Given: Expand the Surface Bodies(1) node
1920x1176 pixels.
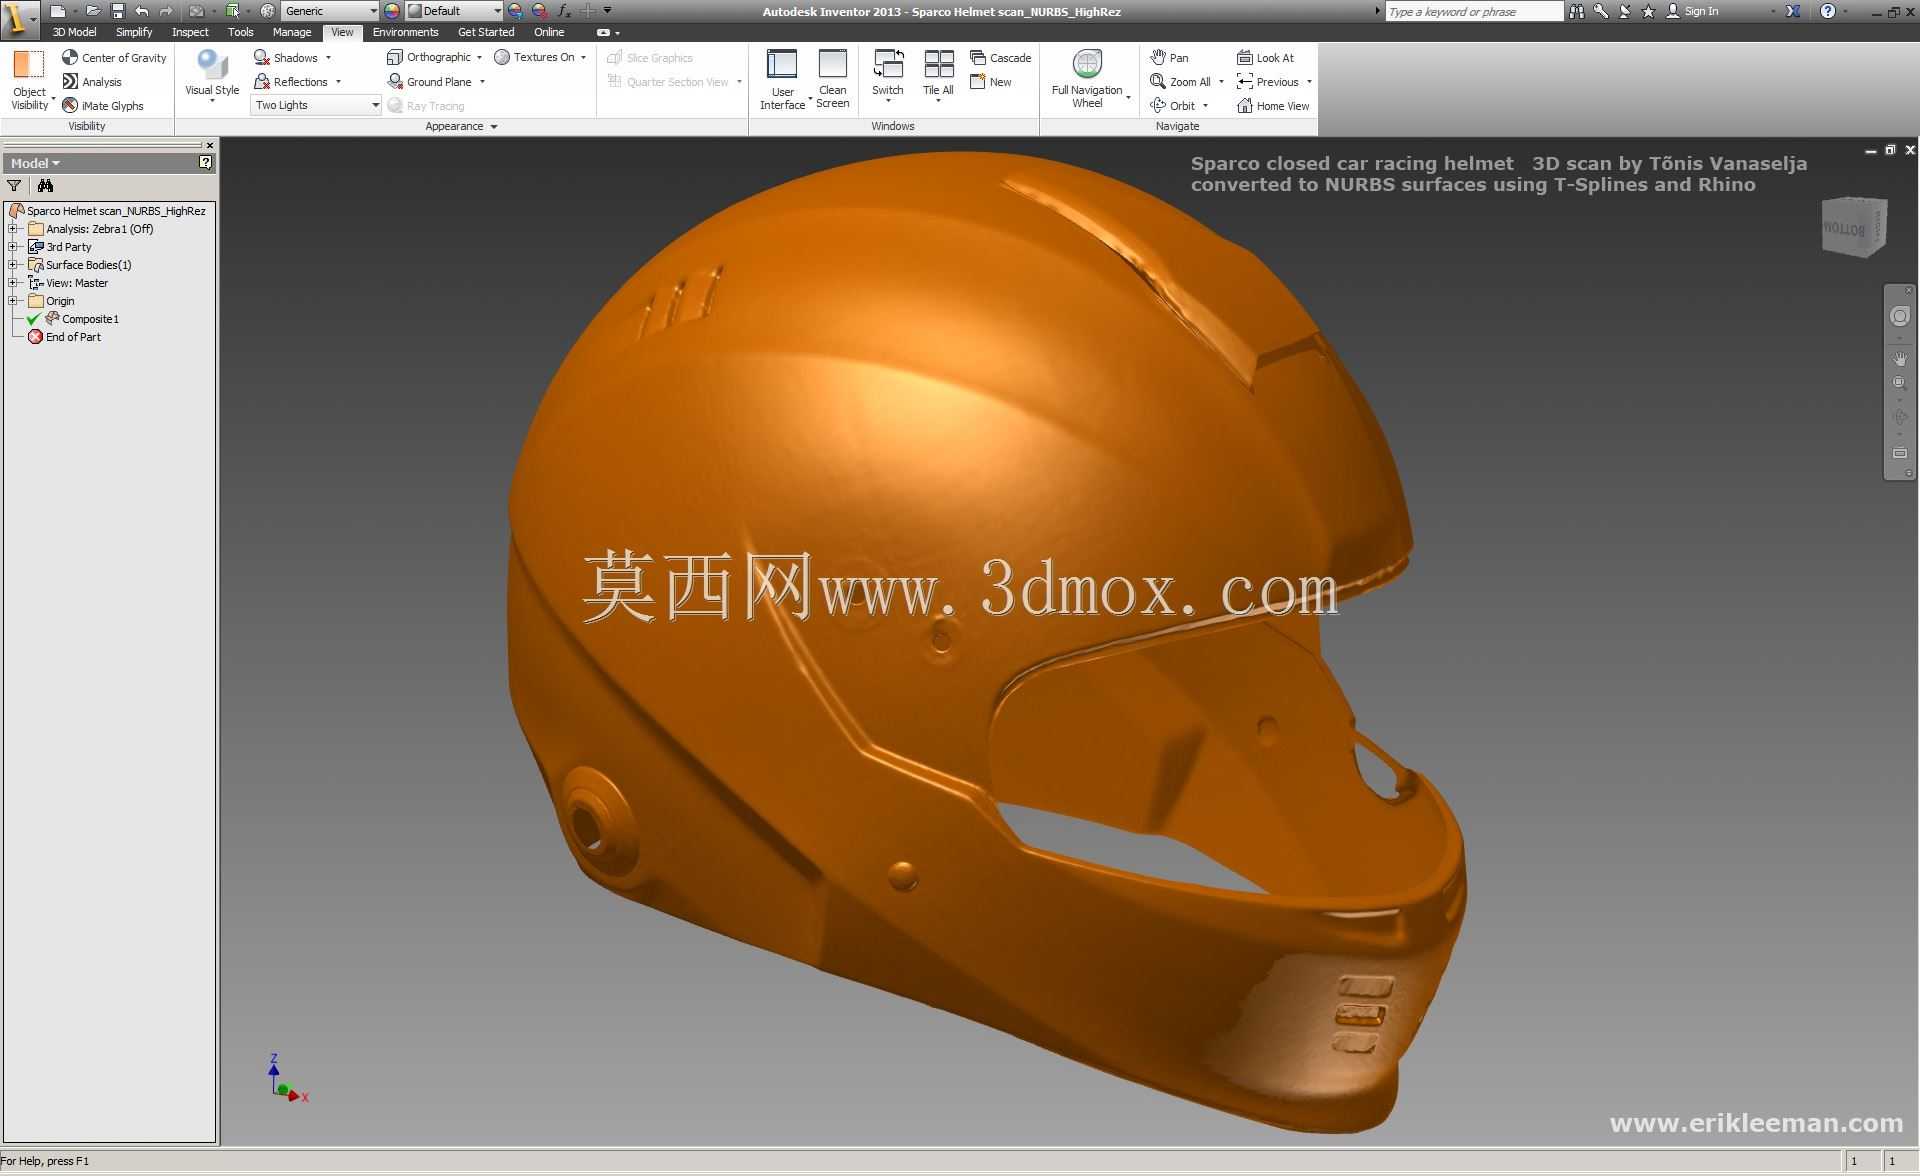Looking at the screenshot, I should [13, 265].
